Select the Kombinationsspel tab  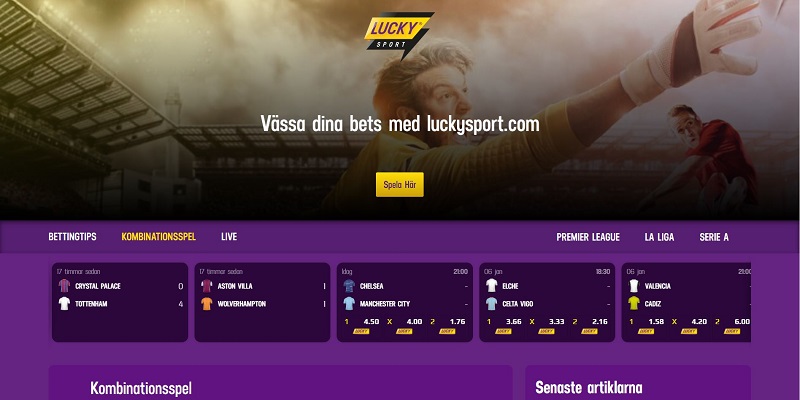[159, 237]
